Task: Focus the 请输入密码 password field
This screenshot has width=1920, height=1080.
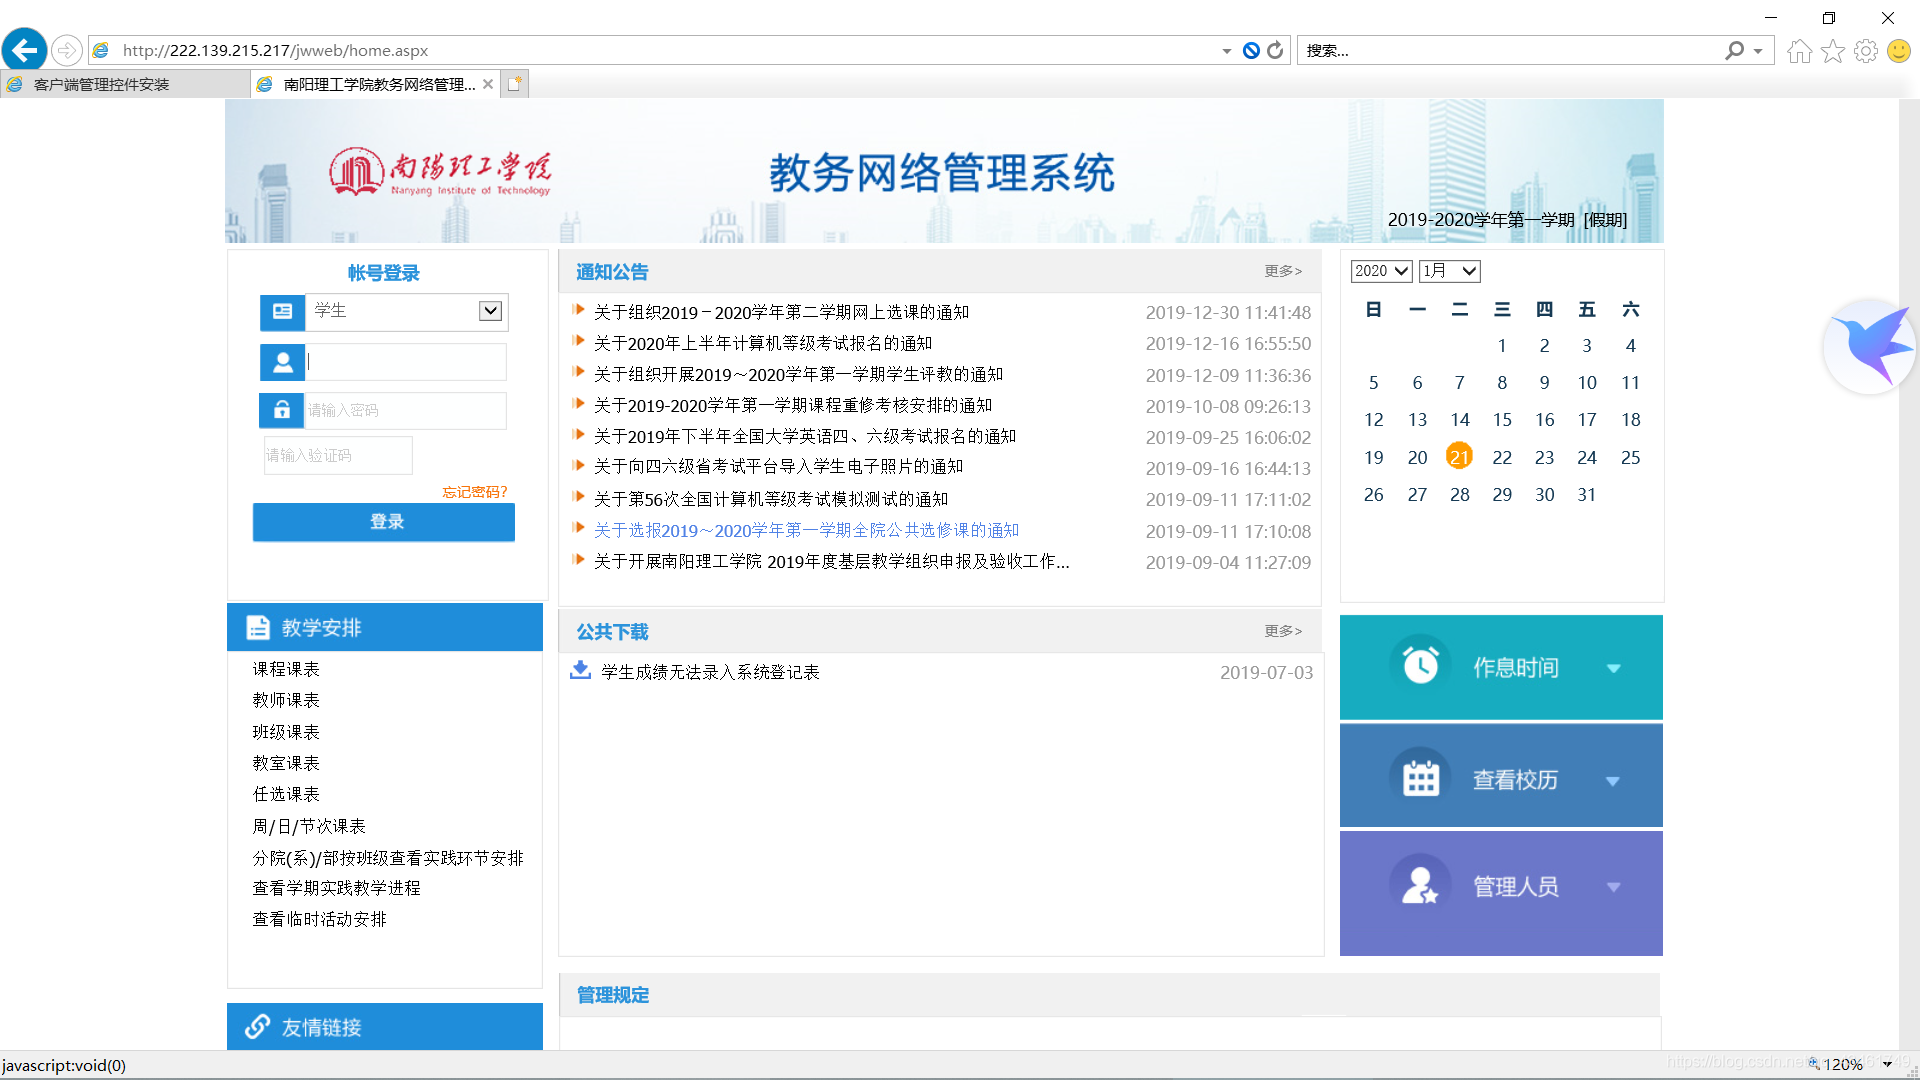Action: click(405, 410)
